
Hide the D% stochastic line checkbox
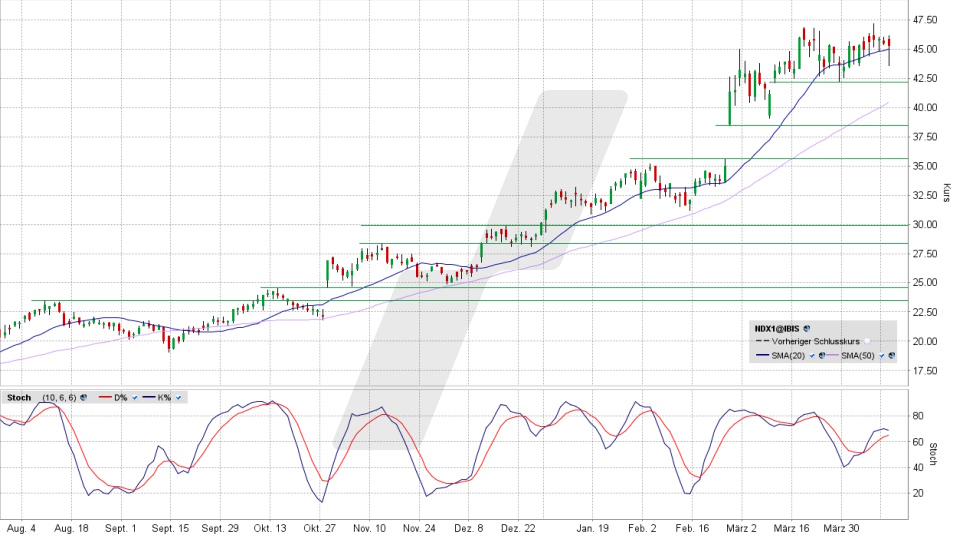134,397
